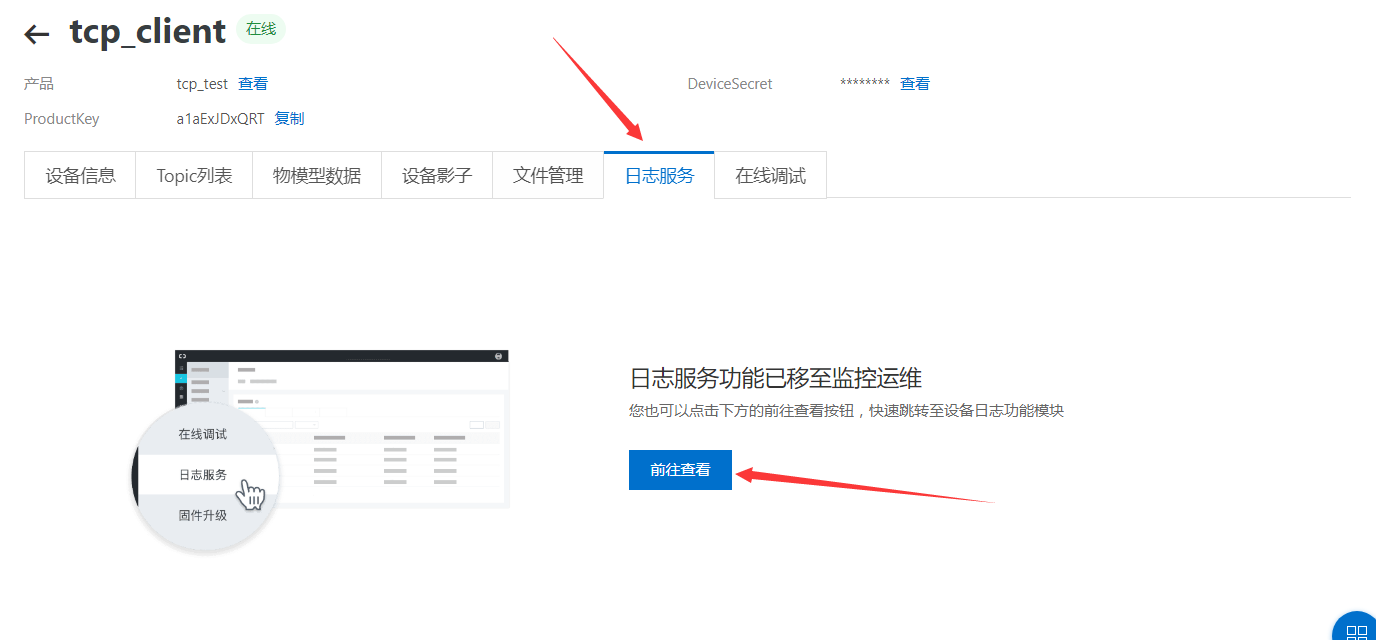This screenshot has width=1376, height=640.
Task: Click the back arrow next to tcp_client
Action: tap(36, 33)
